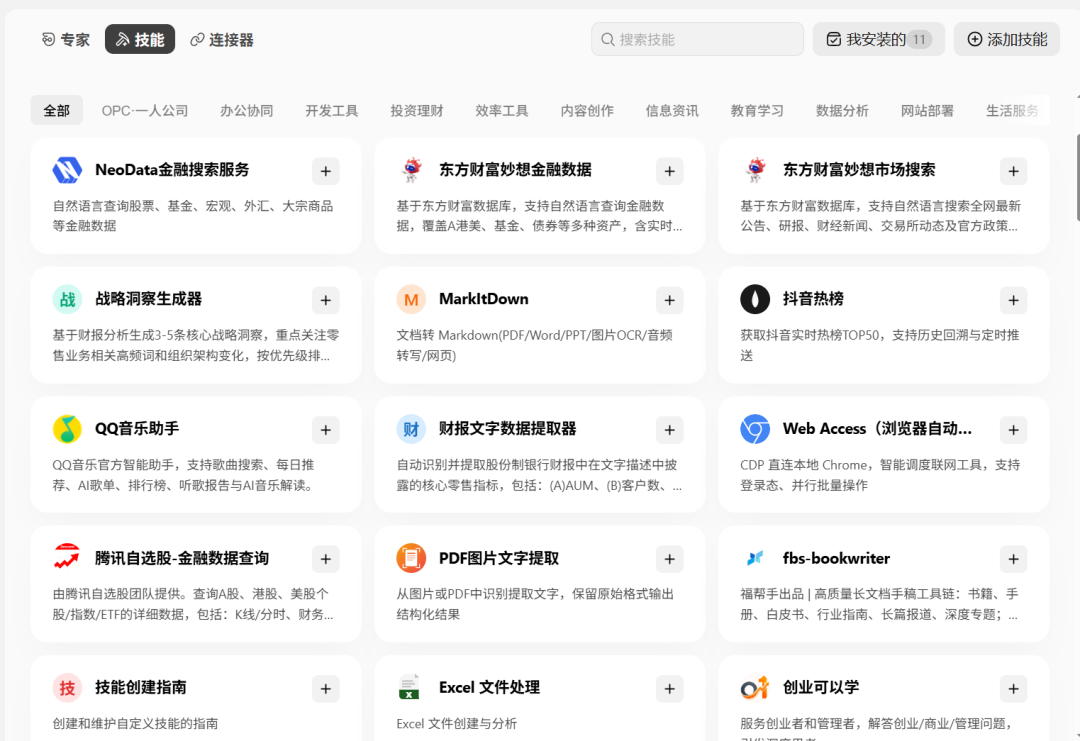
Task: Focus the 搜索技能 search field
Action: pos(697,39)
